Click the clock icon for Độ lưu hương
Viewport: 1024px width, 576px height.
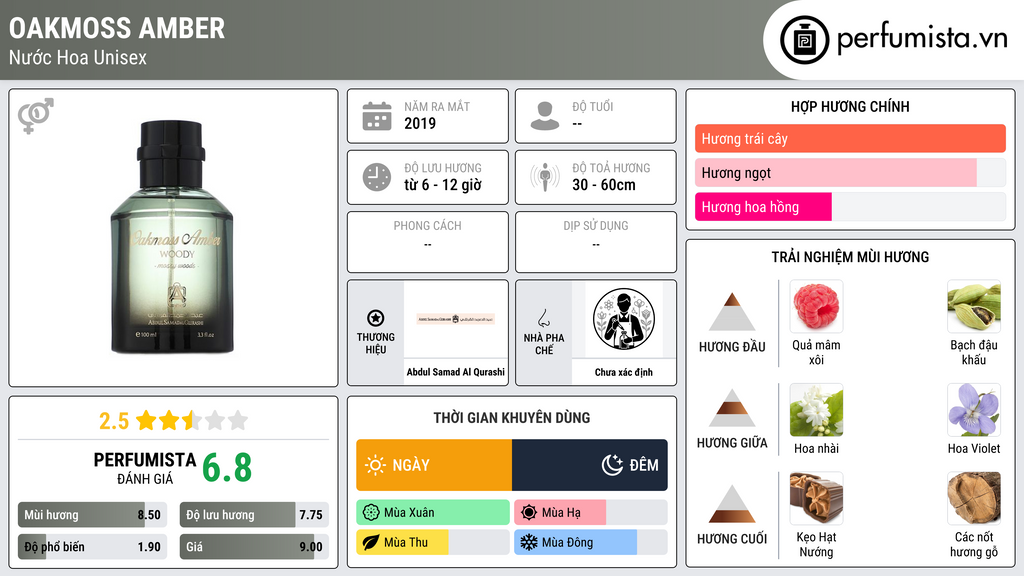[x=377, y=177]
